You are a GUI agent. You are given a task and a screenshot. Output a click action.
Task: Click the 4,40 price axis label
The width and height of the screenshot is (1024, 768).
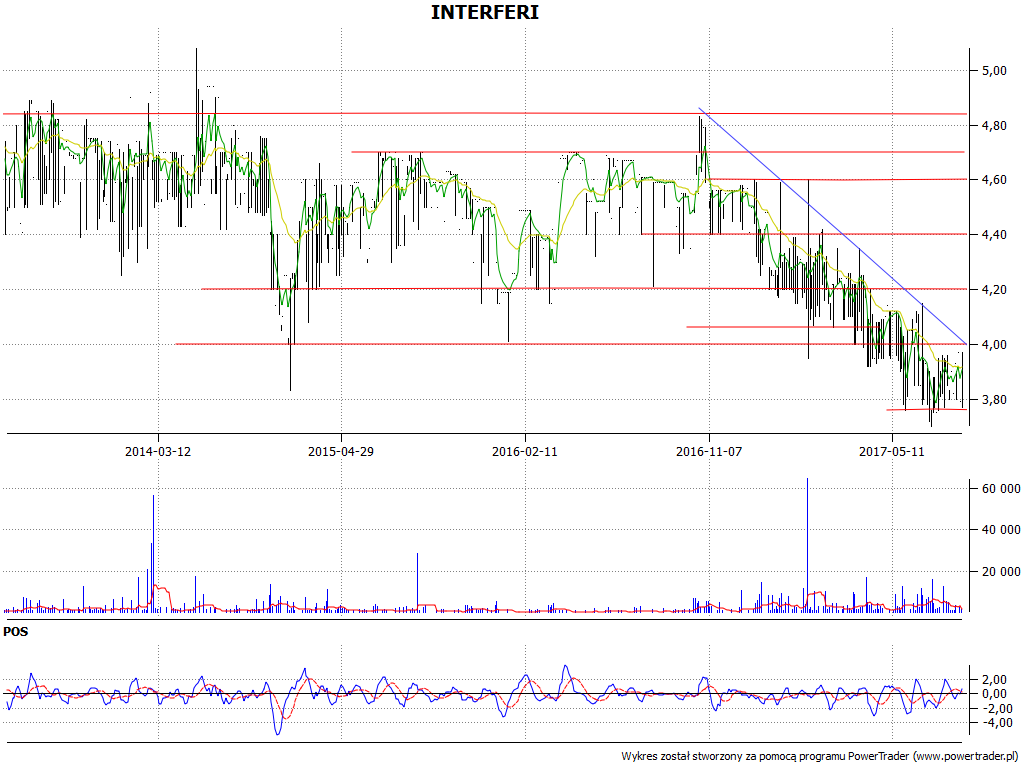pyautogui.click(x=993, y=234)
